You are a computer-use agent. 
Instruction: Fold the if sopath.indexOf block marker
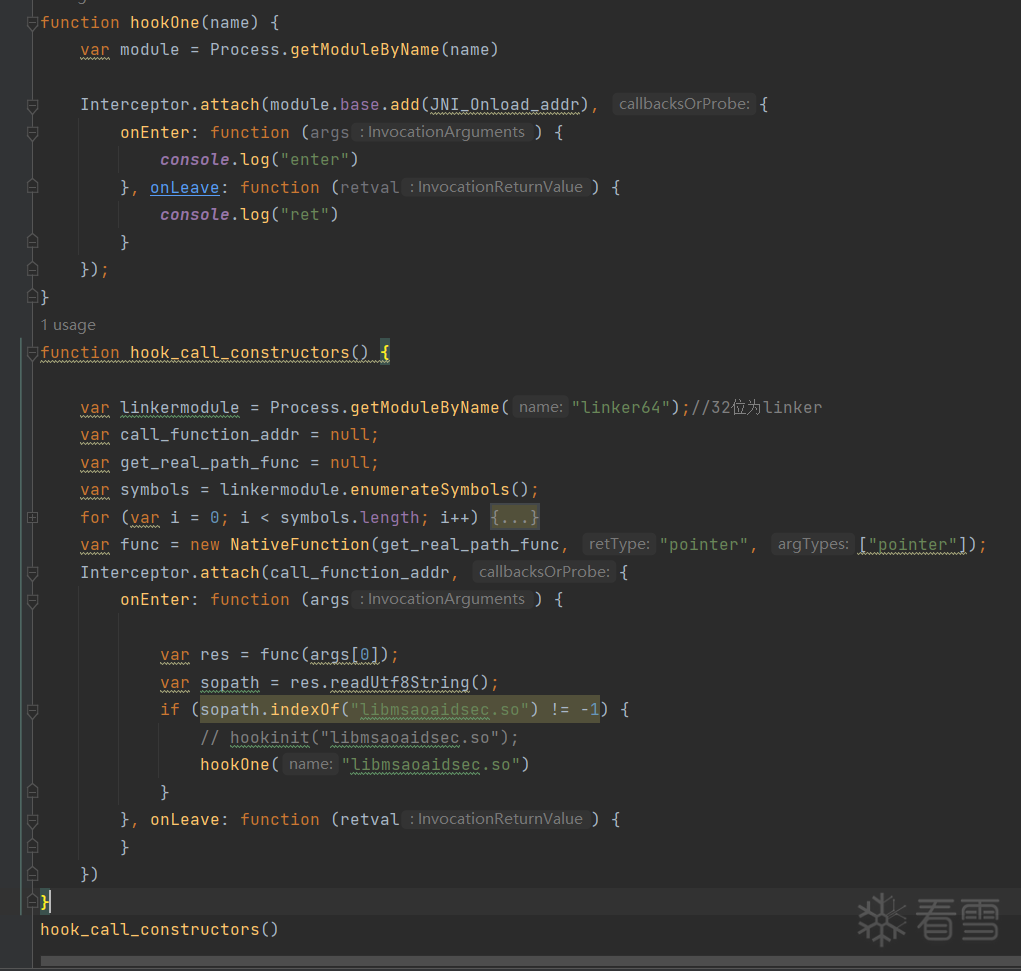tap(33, 711)
